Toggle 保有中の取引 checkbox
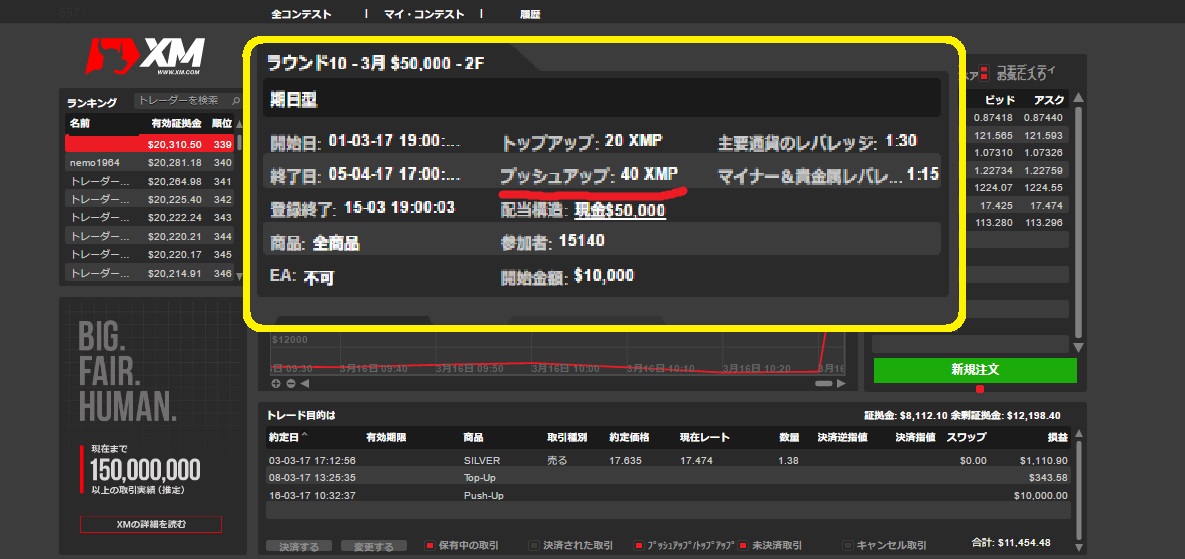Image resolution: width=1185 pixels, height=559 pixels. tap(431, 546)
